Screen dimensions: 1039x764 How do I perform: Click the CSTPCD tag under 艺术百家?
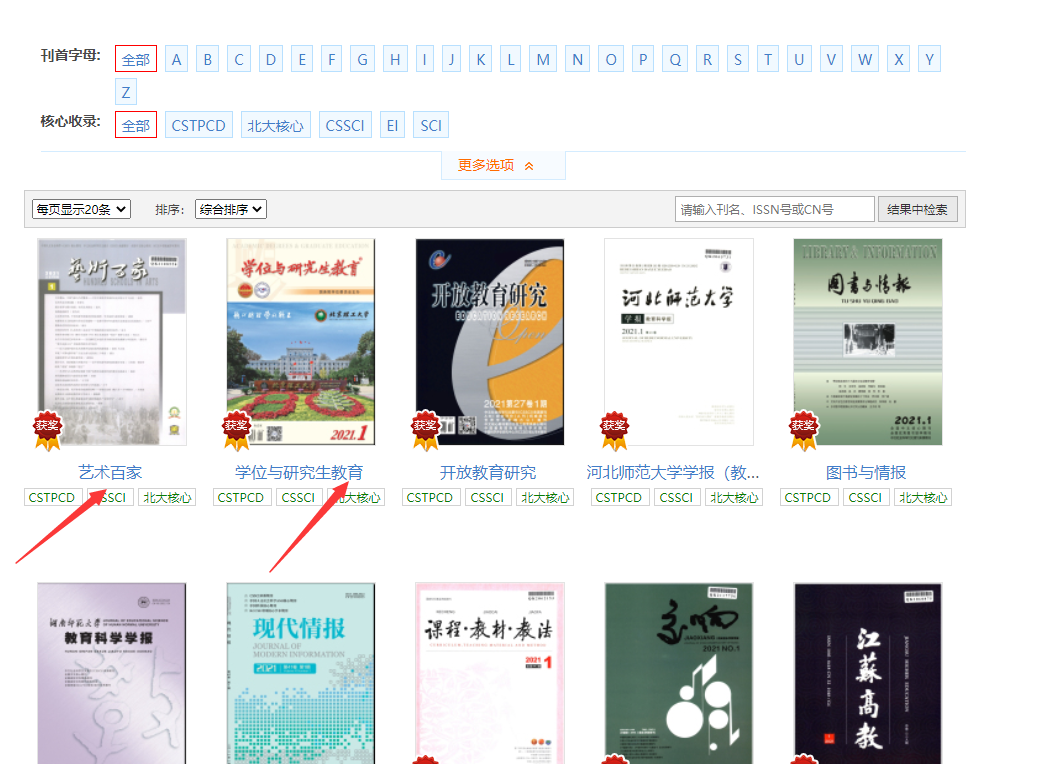[52, 497]
